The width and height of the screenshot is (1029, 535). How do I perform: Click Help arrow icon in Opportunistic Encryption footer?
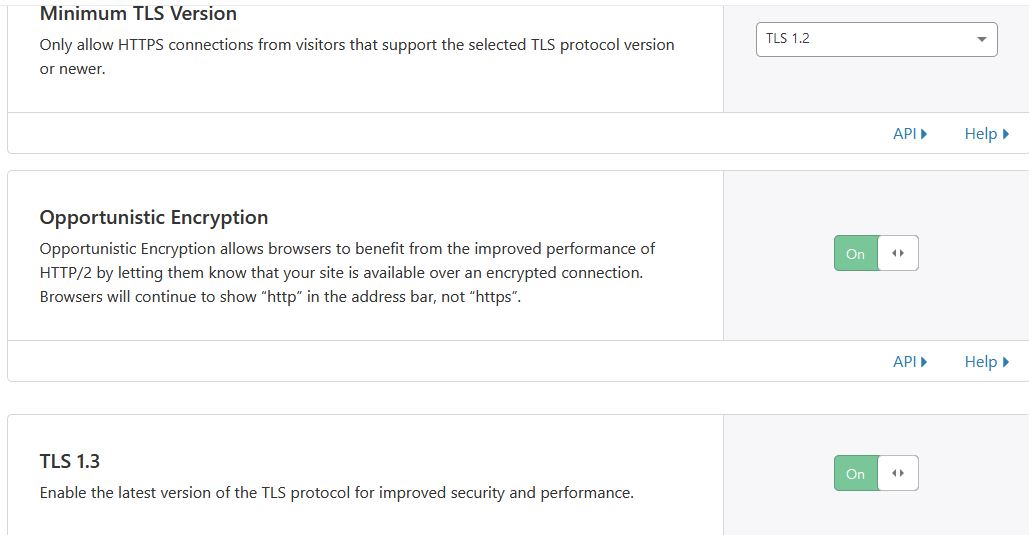pos(1005,362)
